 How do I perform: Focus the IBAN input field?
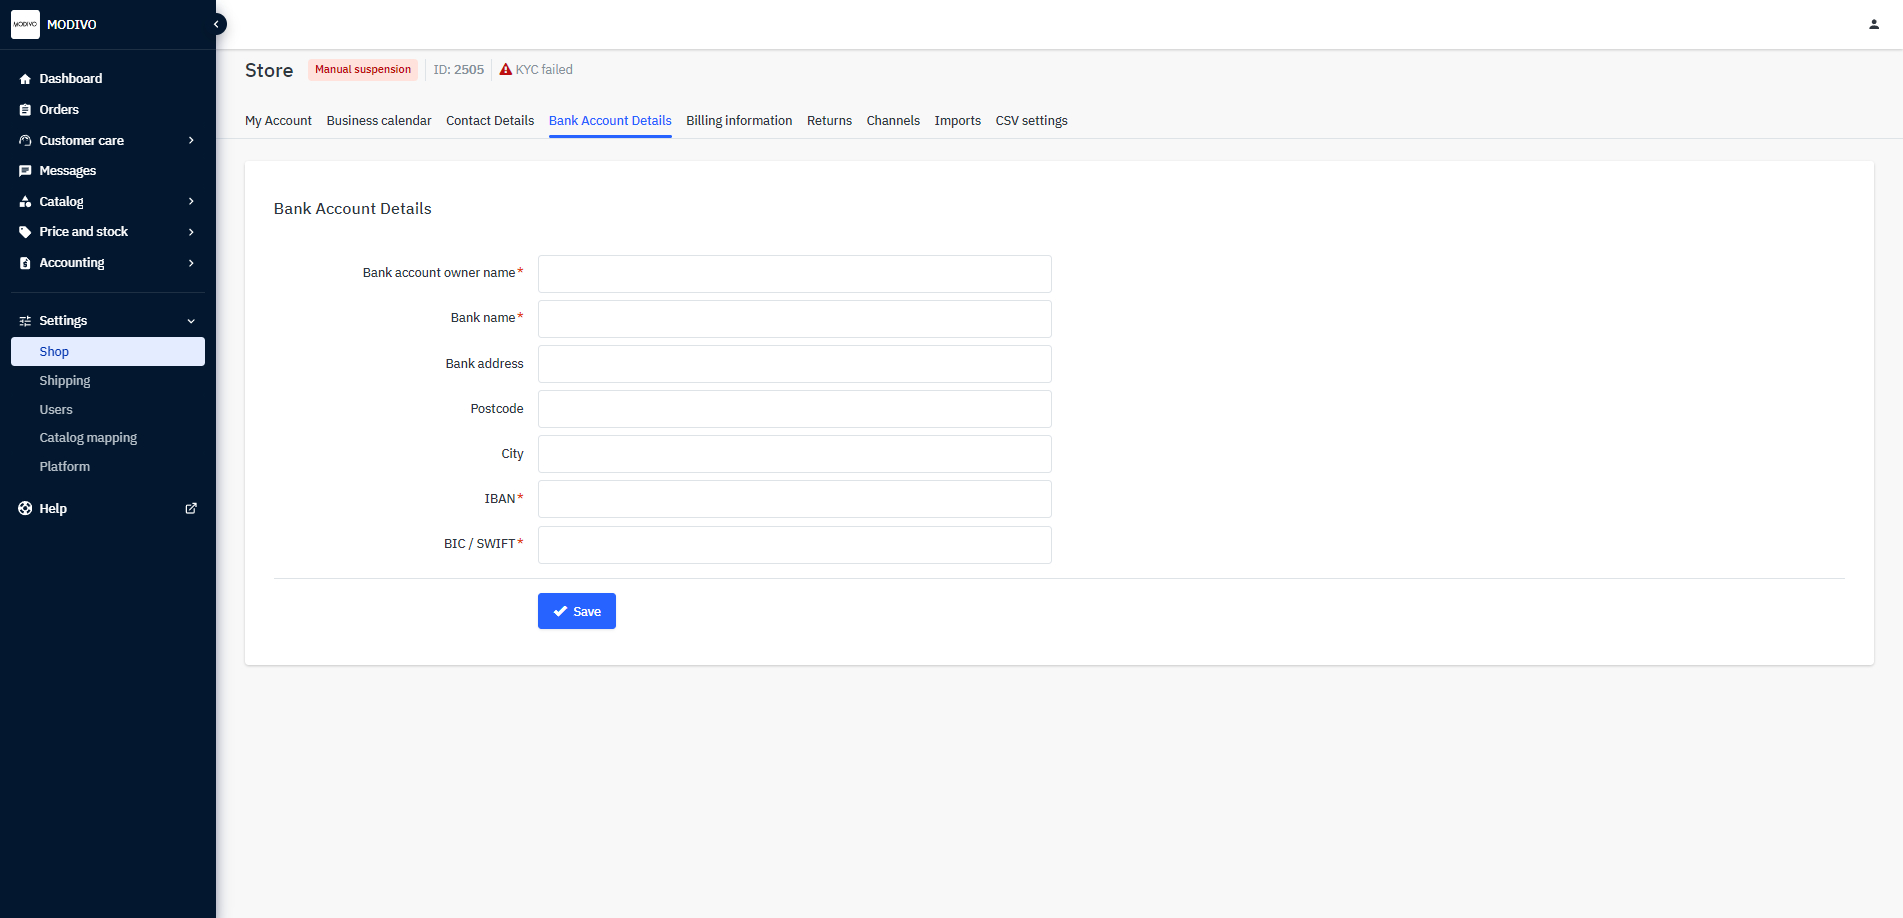tap(795, 499)
